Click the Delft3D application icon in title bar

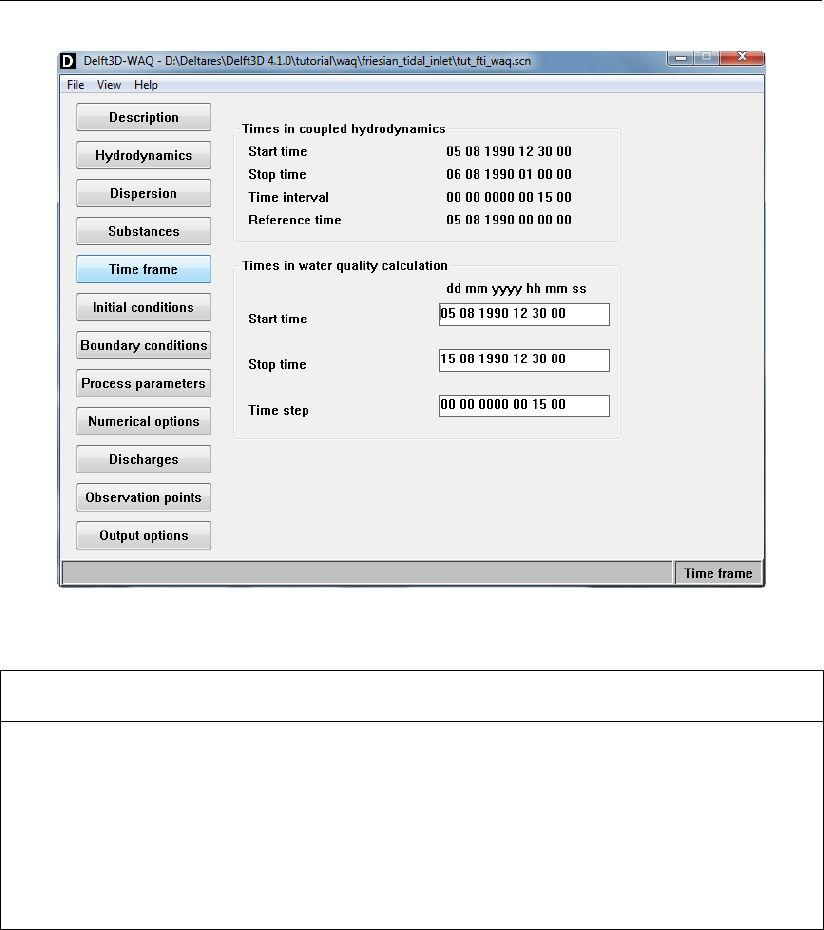68,61
